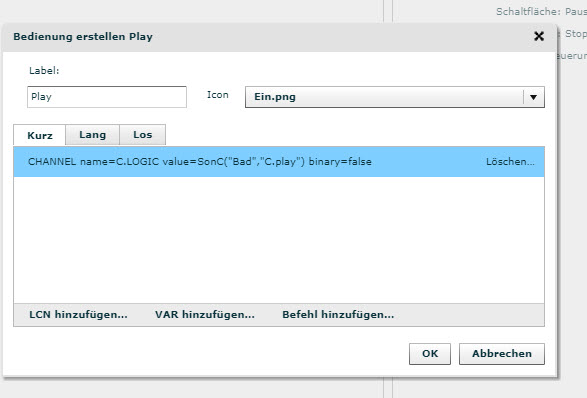Switch to the Kurz tab
Image resolution: width=587 pixels, height=398 pixels.
pos(40,135)
